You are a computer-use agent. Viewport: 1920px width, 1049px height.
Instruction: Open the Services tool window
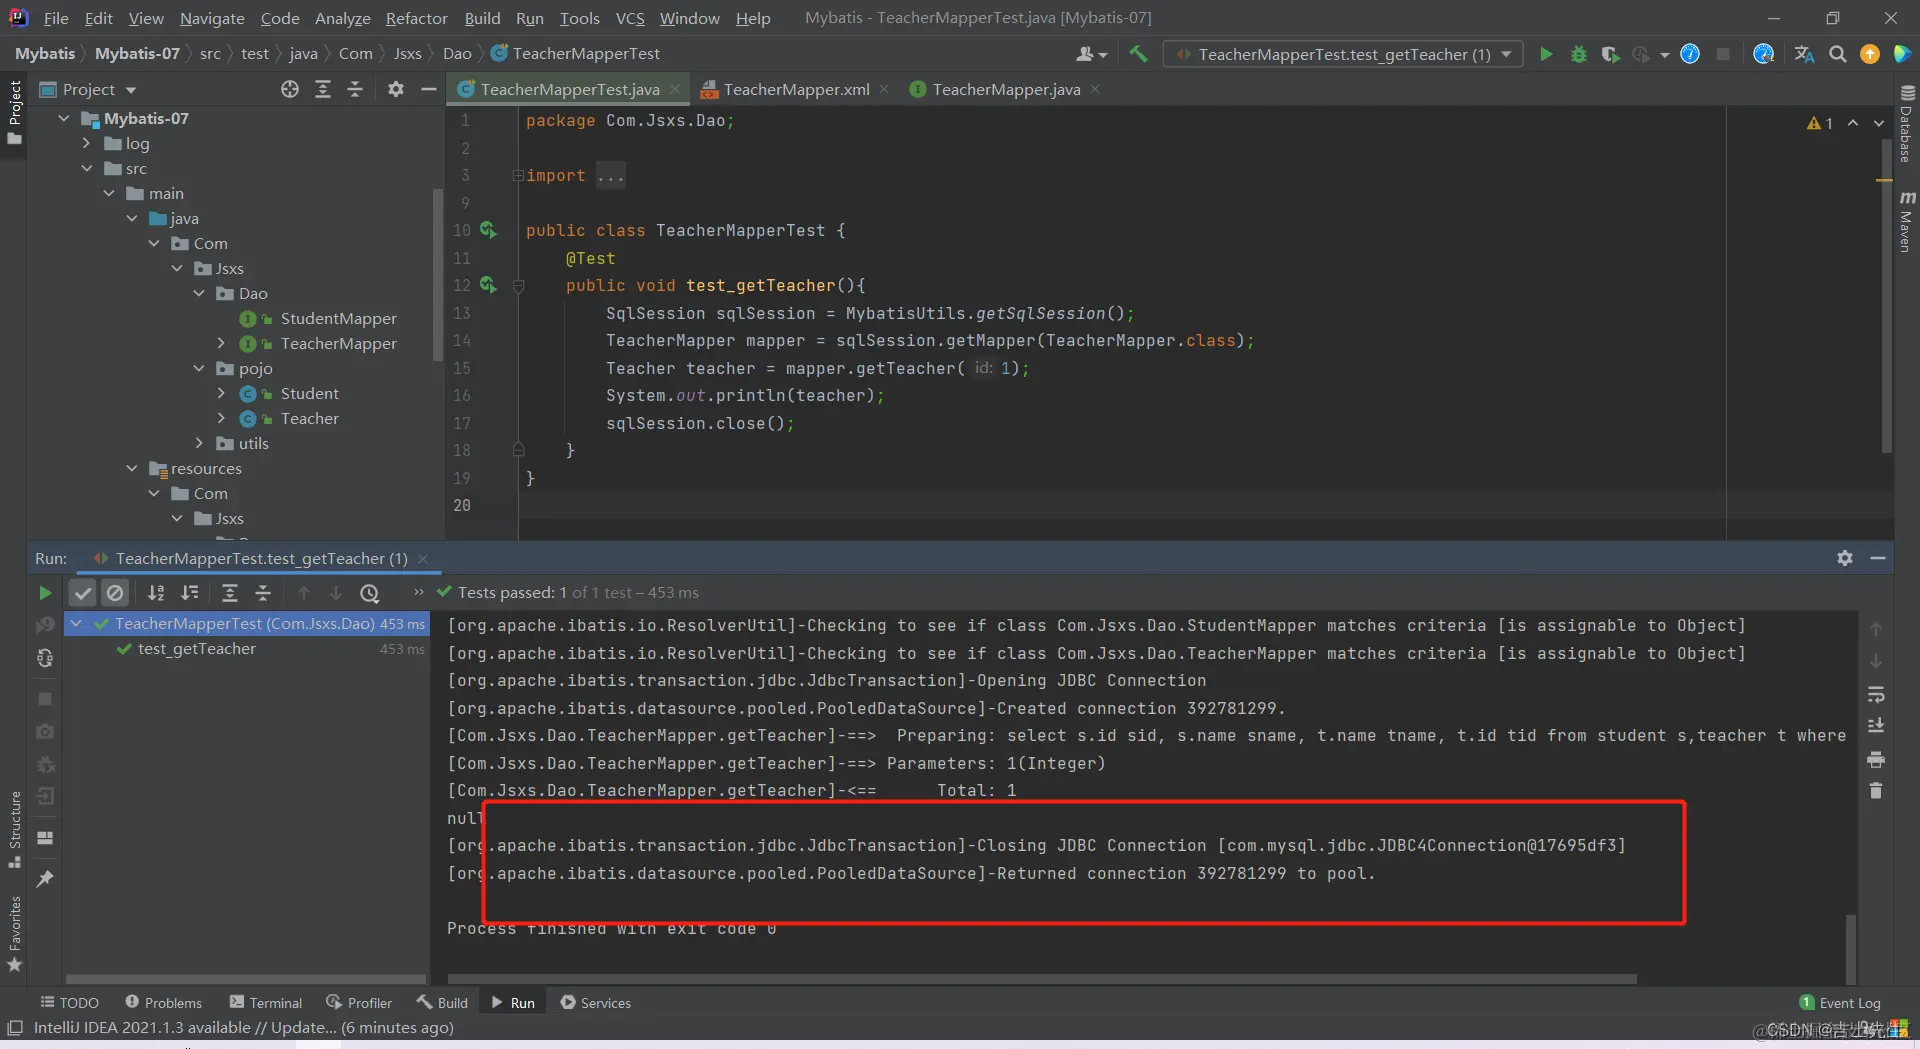click(596, 1002)
